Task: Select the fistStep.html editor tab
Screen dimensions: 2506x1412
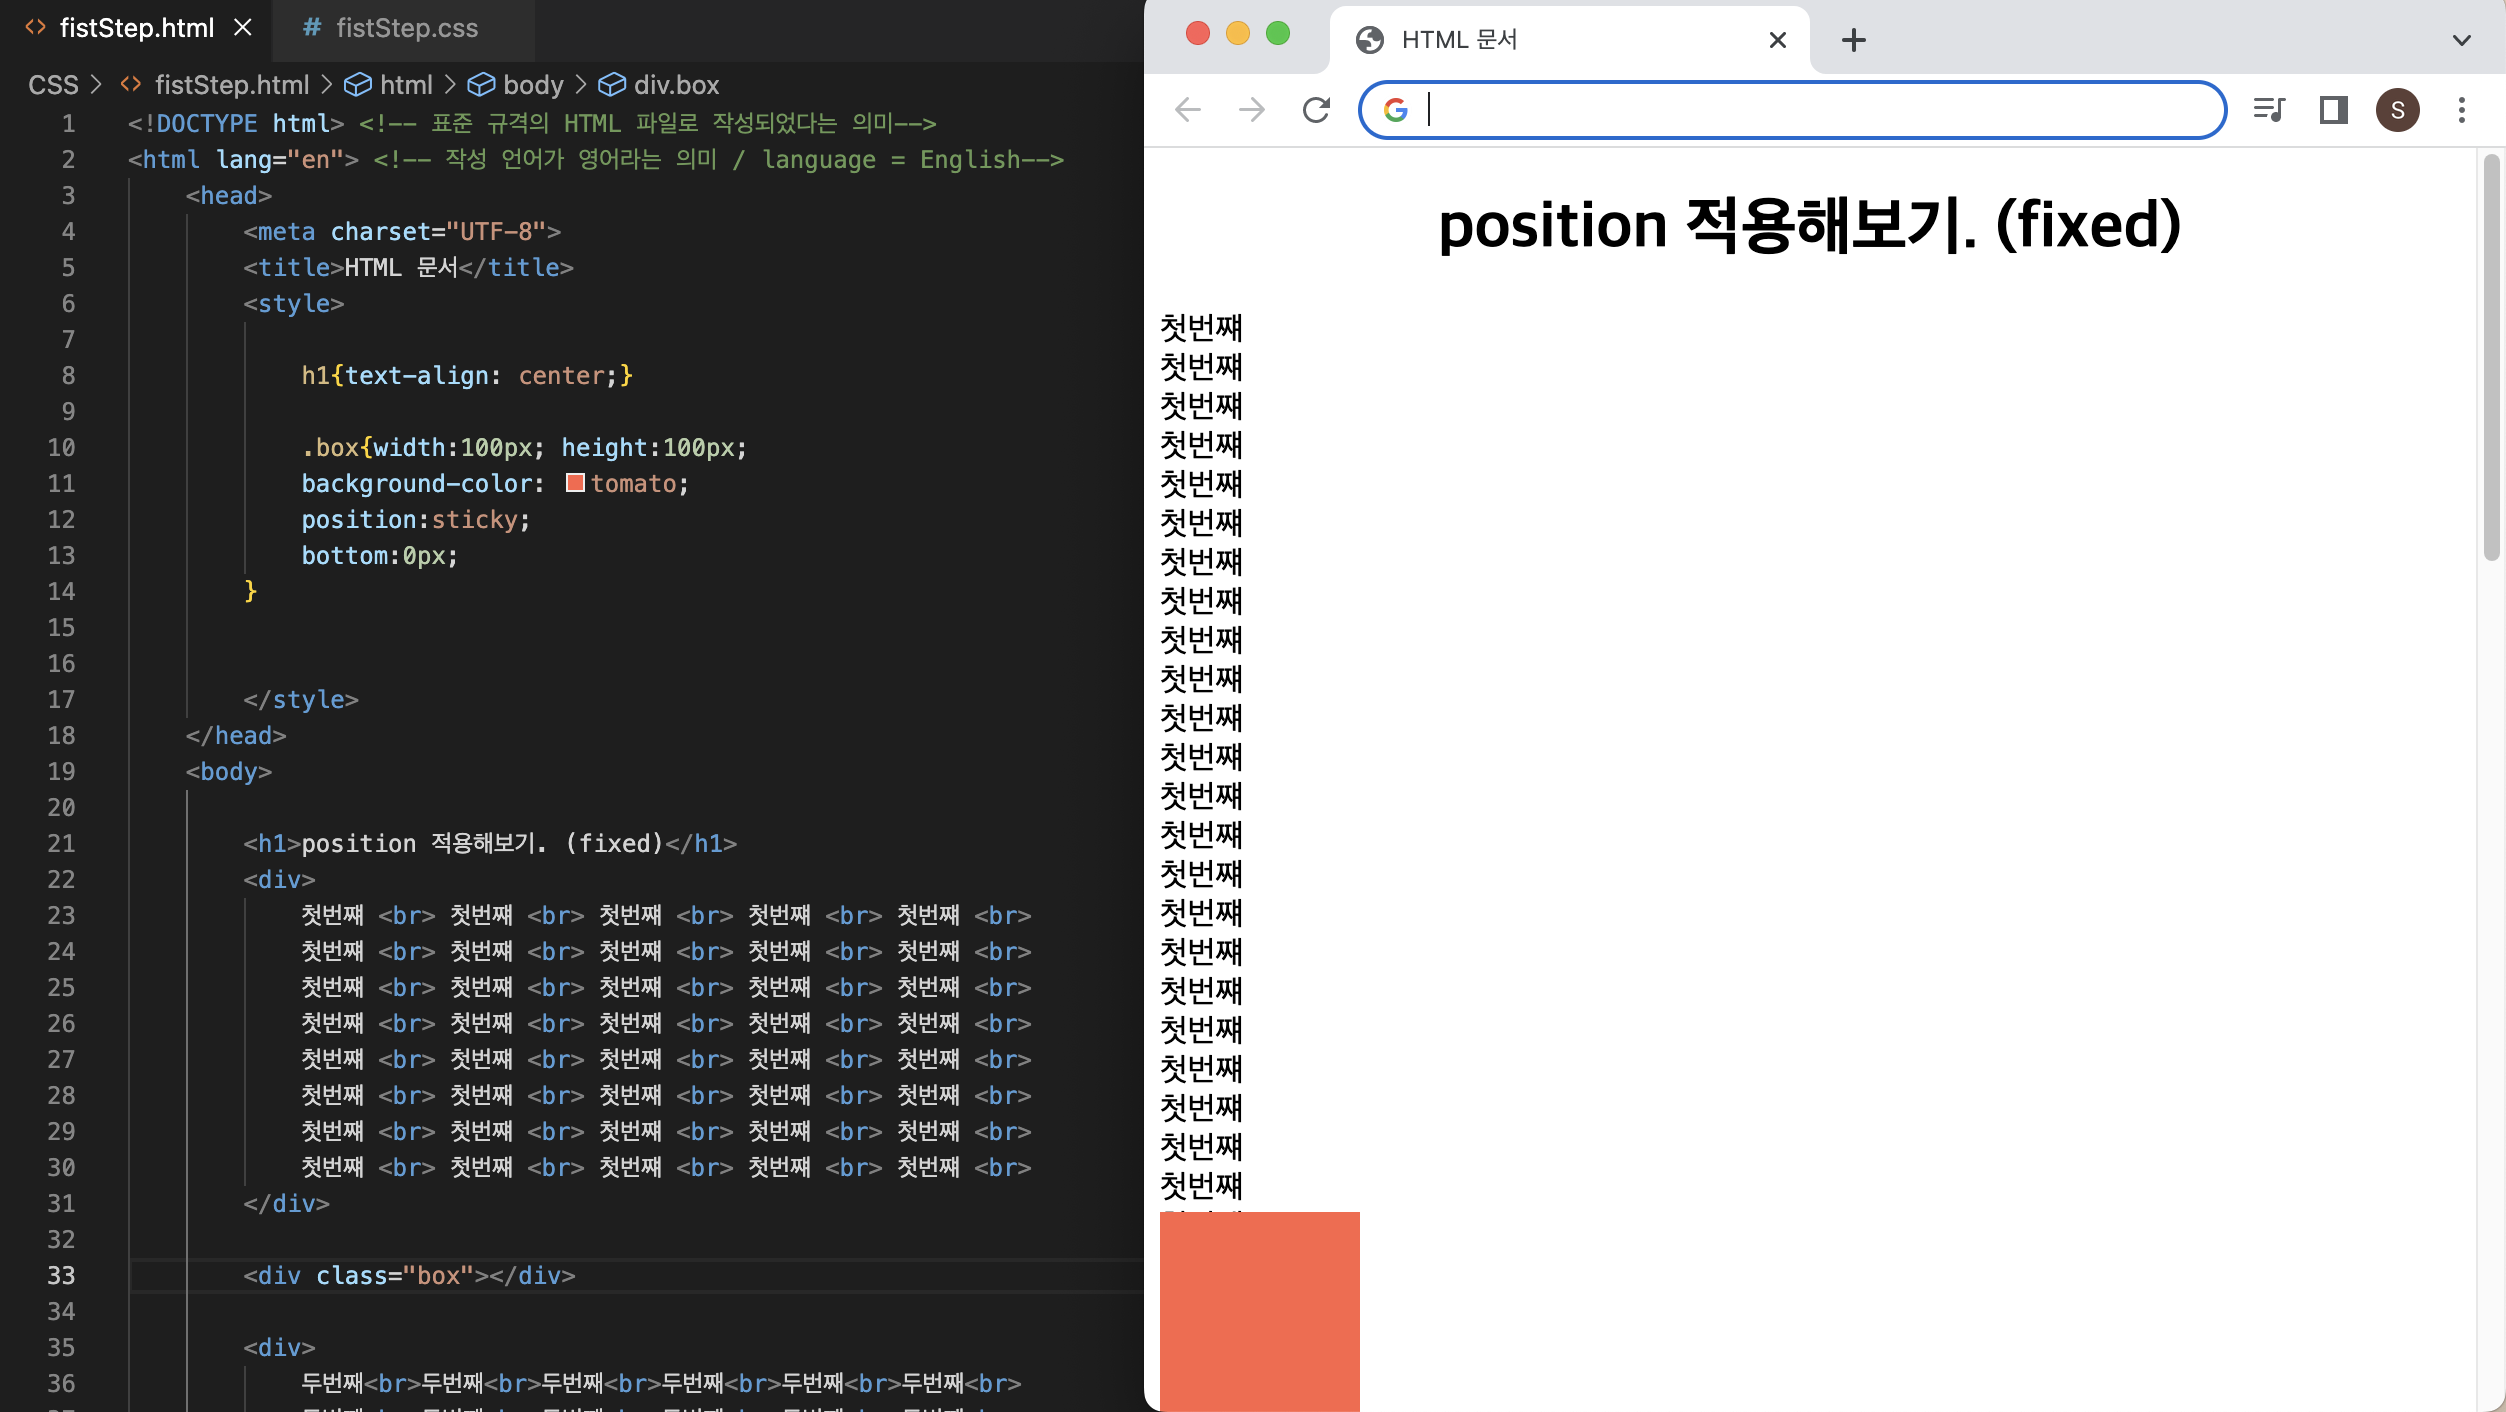Action: (x=136, y=28)
